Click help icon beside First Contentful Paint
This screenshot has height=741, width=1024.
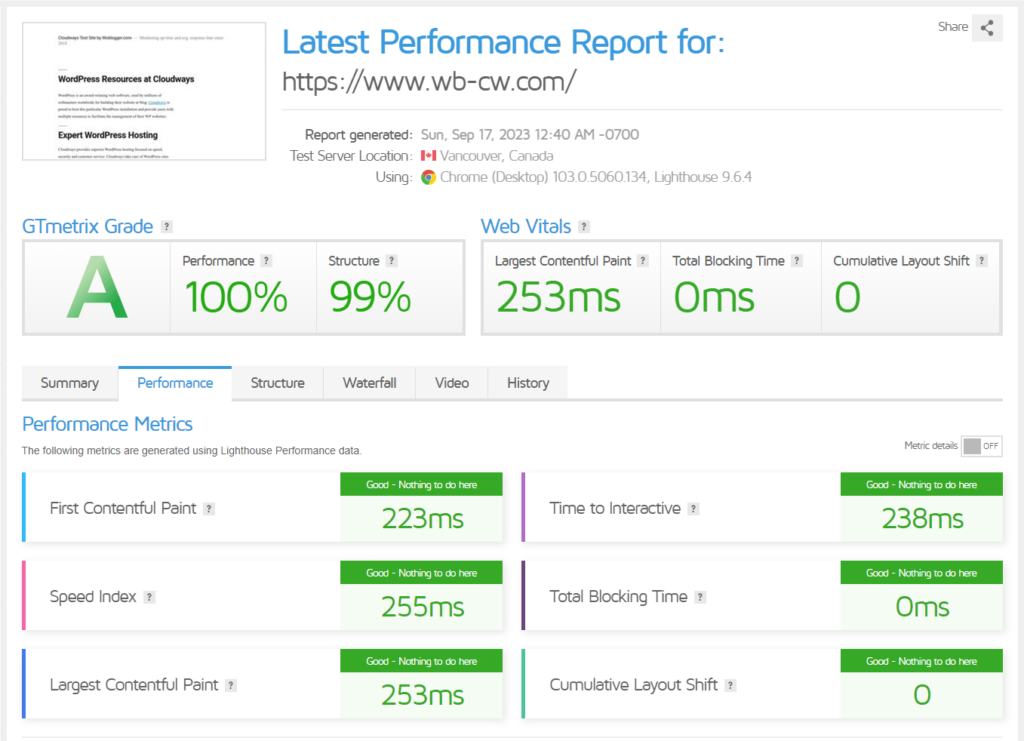(x=209, y=509)
